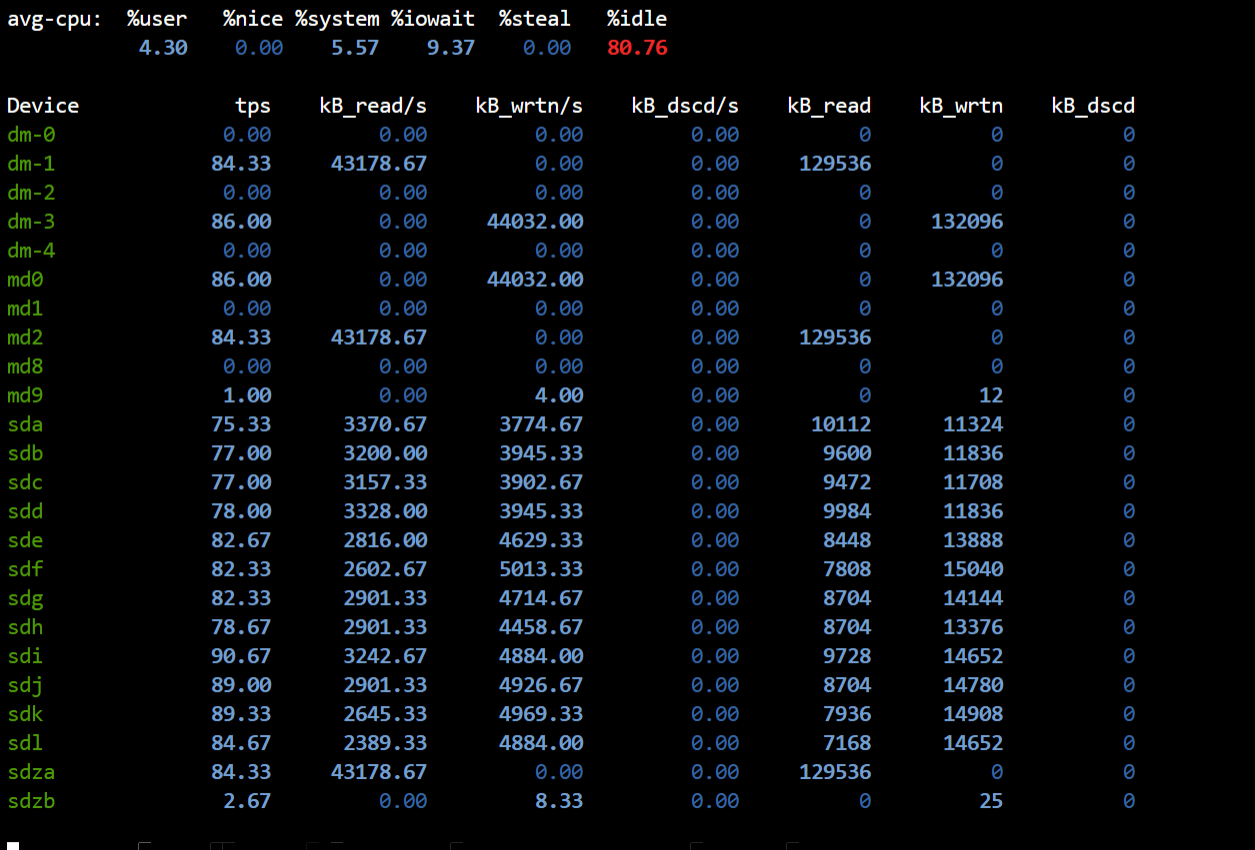Screen dimensions: 1255x850
Task: Click the sdg kB_wrtn value 14144
Action: tap(973, 599)
